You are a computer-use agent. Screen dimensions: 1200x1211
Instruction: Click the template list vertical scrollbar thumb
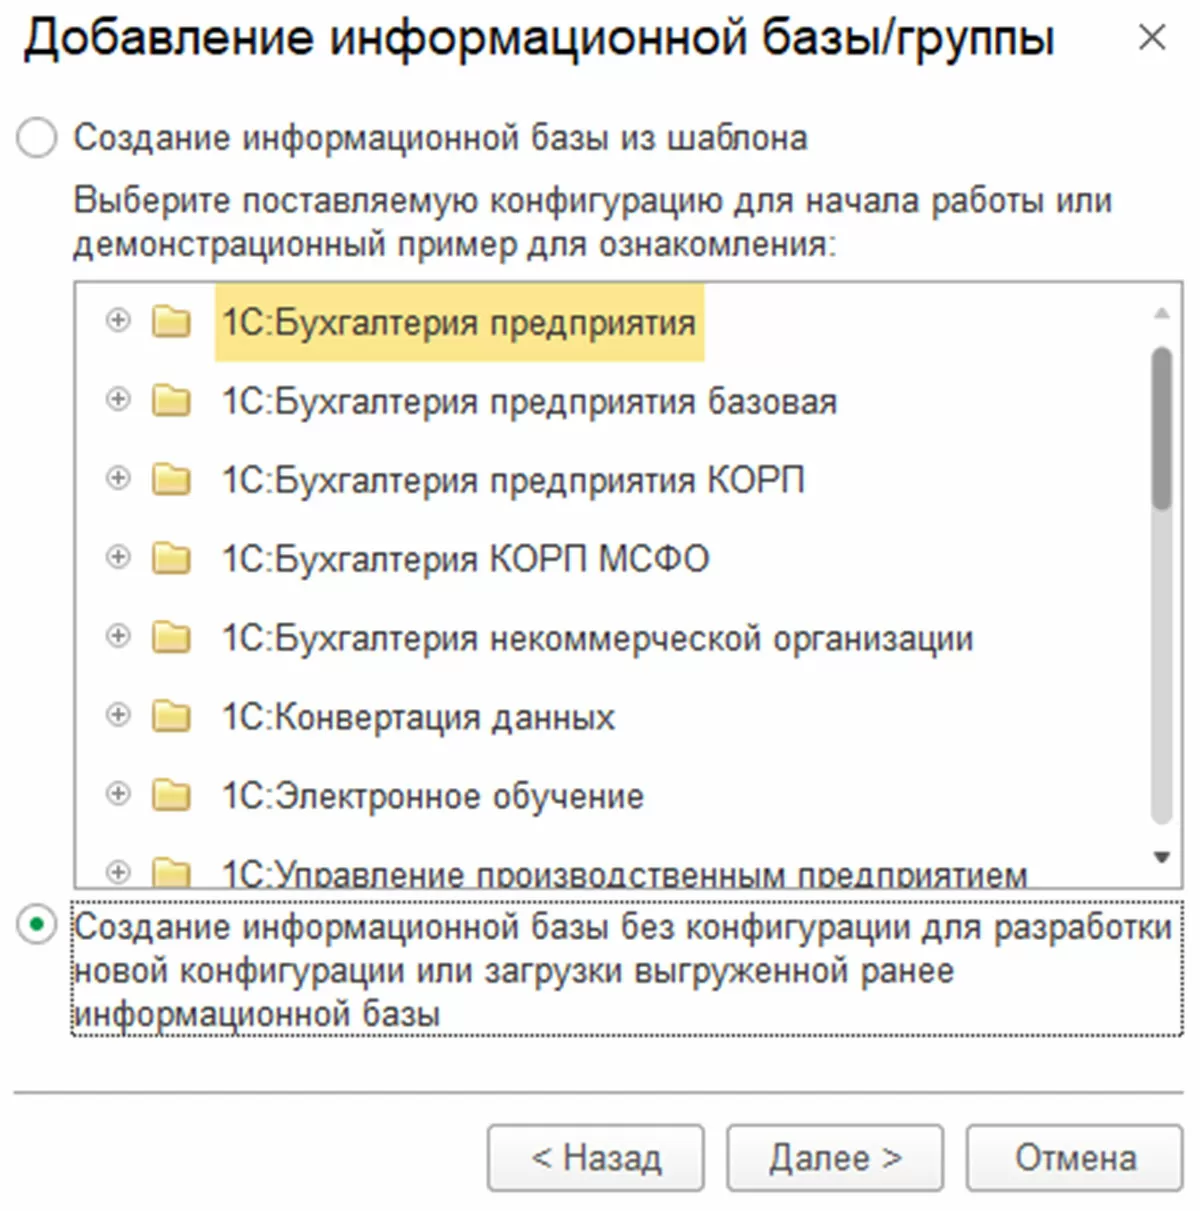click(x=1161, y=430)
